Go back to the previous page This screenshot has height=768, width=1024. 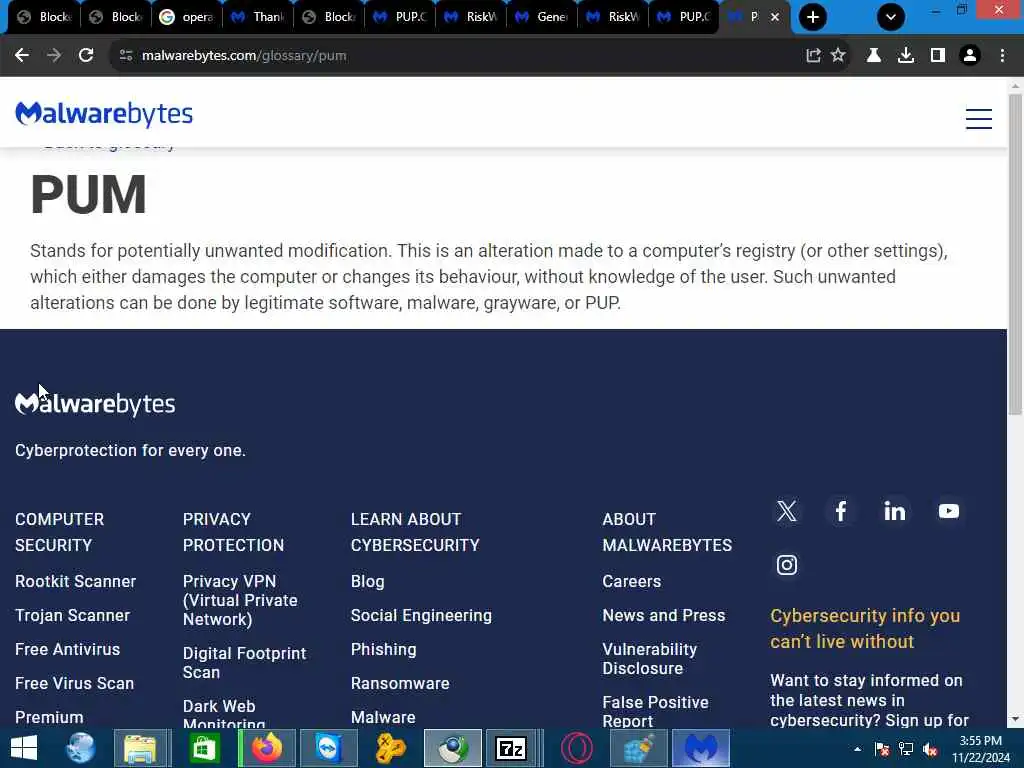[x=22, y=56]
